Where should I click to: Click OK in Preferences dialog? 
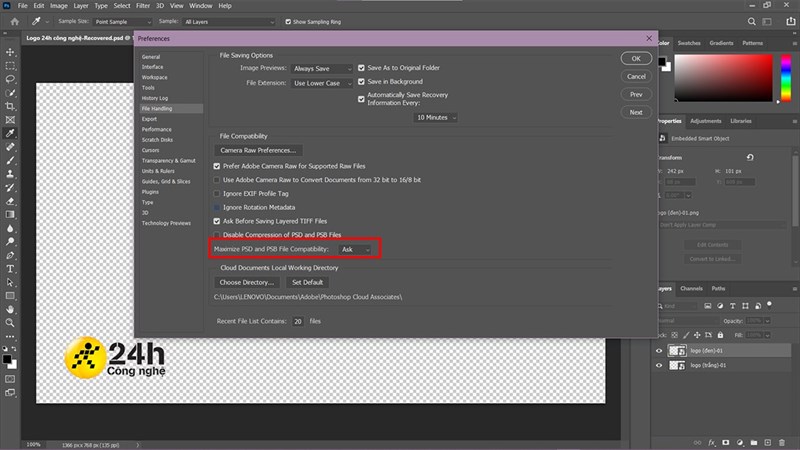click(636, 58)
